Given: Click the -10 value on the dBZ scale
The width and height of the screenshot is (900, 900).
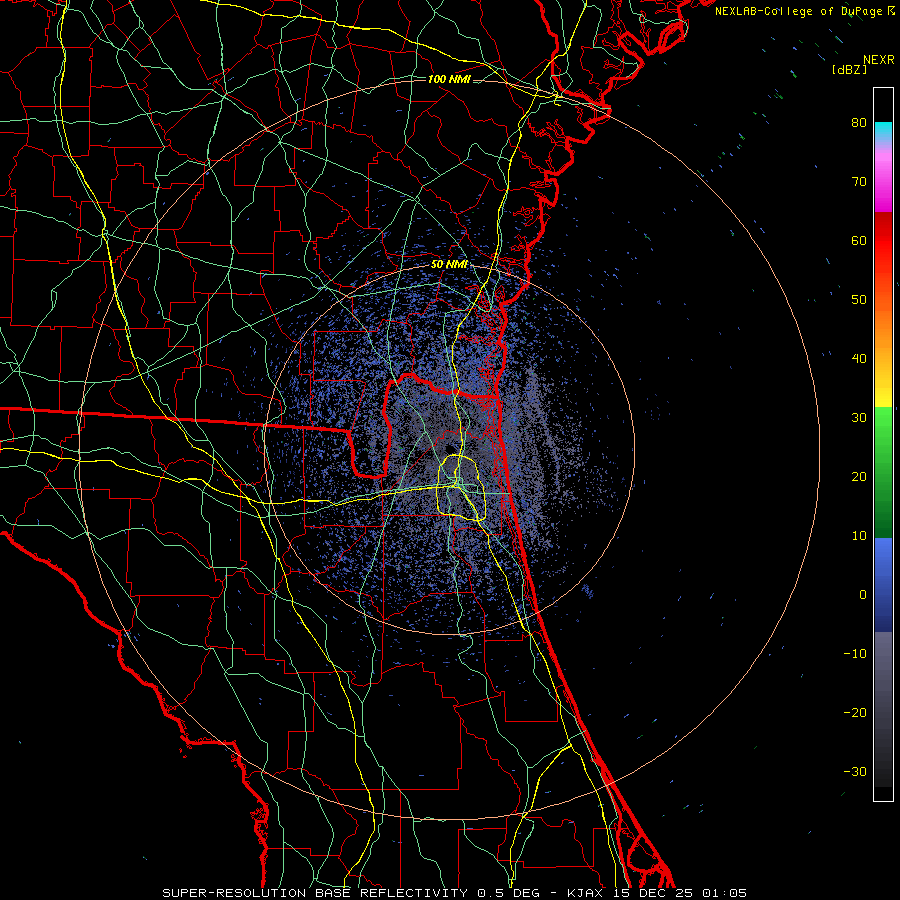Looking at the screenshot, I should 855,654.
